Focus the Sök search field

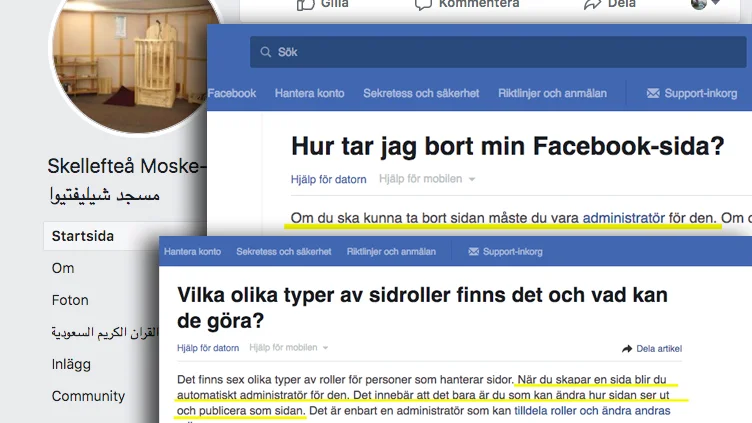coord(498,52)
